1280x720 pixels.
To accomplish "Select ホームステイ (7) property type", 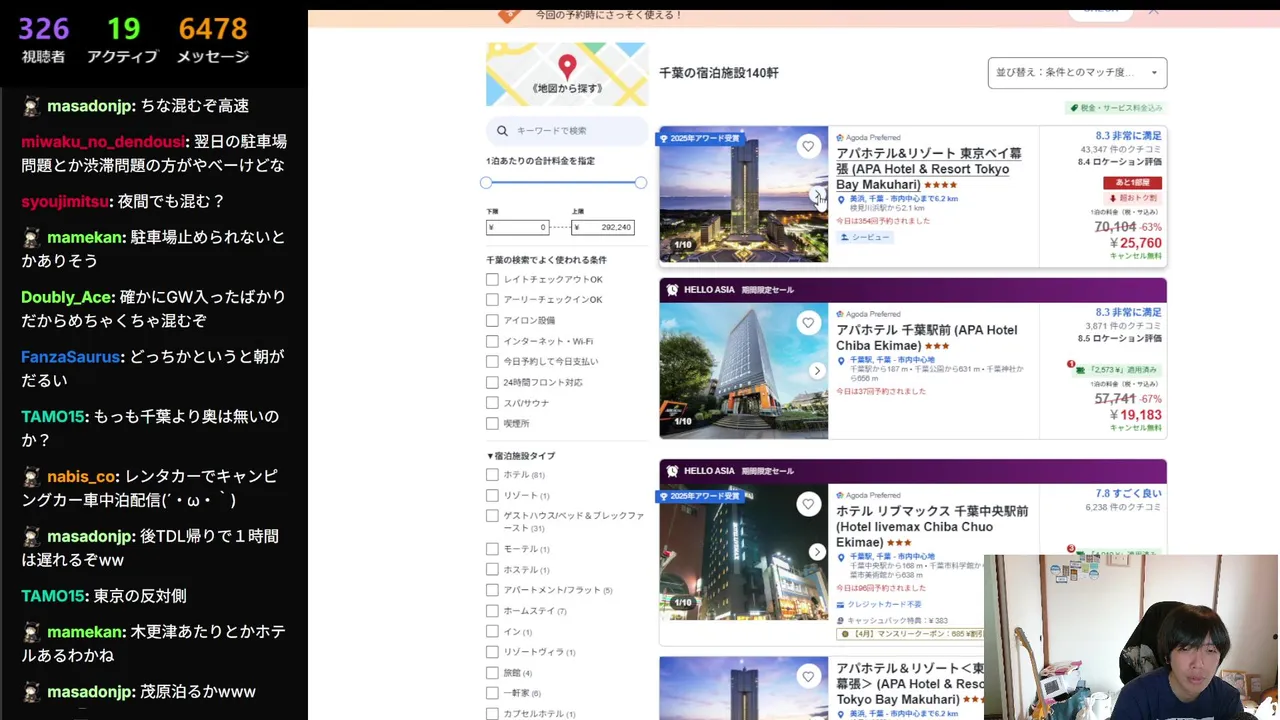I will coord(492,611).
